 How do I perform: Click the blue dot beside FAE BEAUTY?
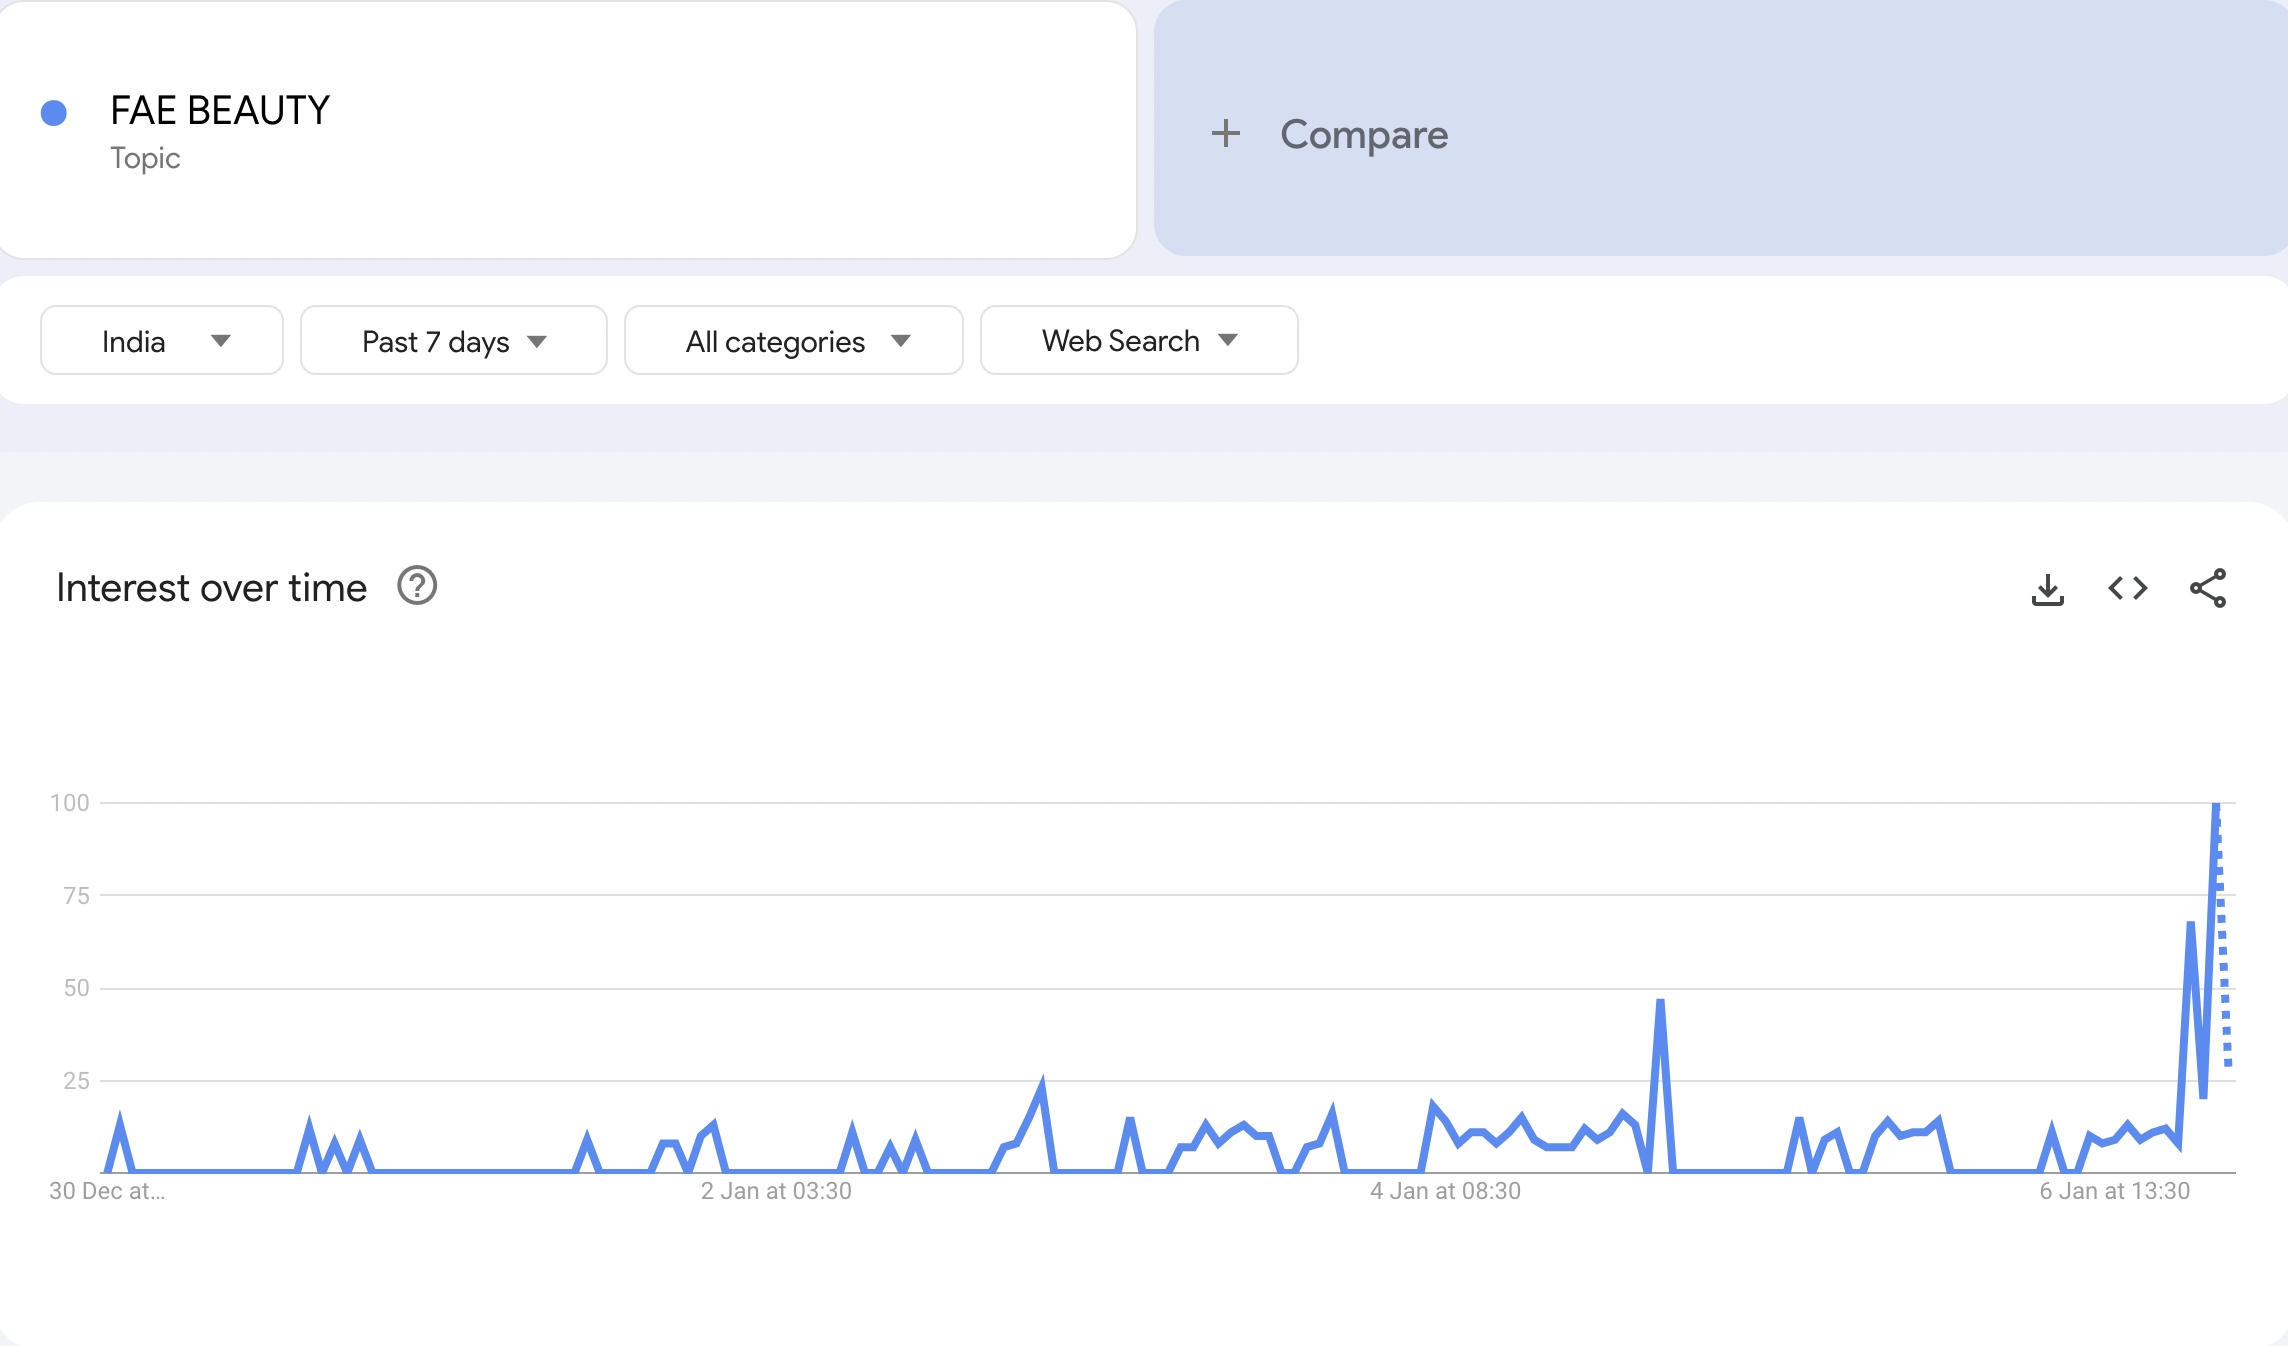pyautogui.click(x=54, y=113)
